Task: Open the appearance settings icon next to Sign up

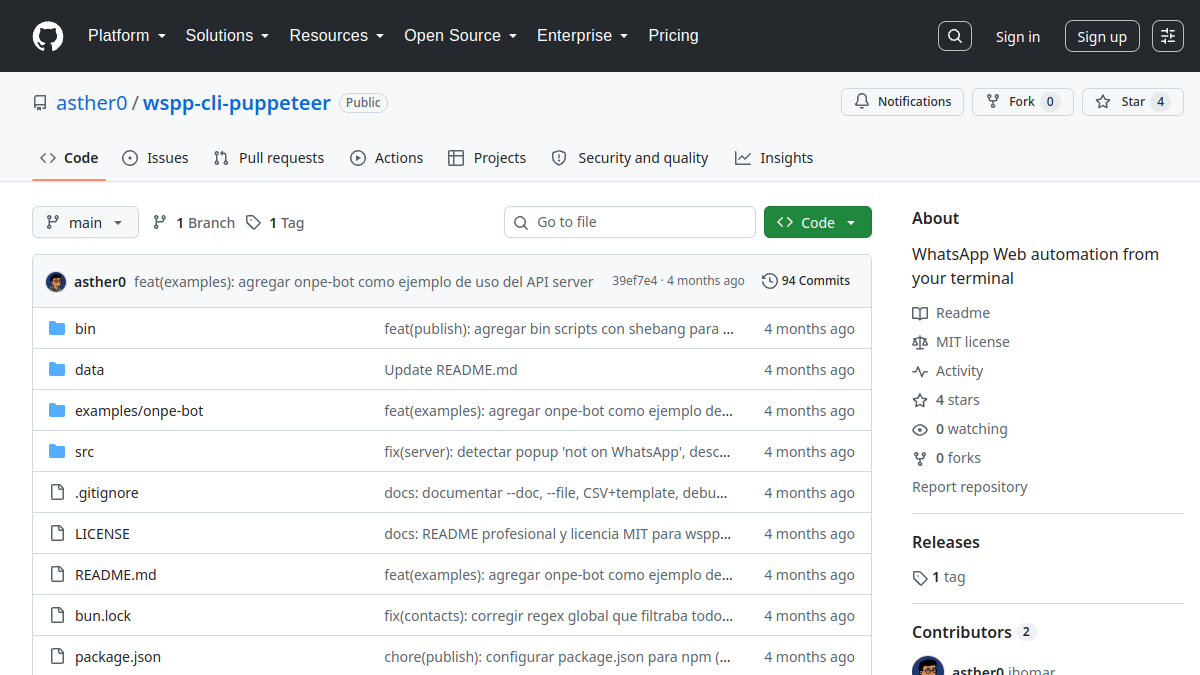Action: point(1168,36)
